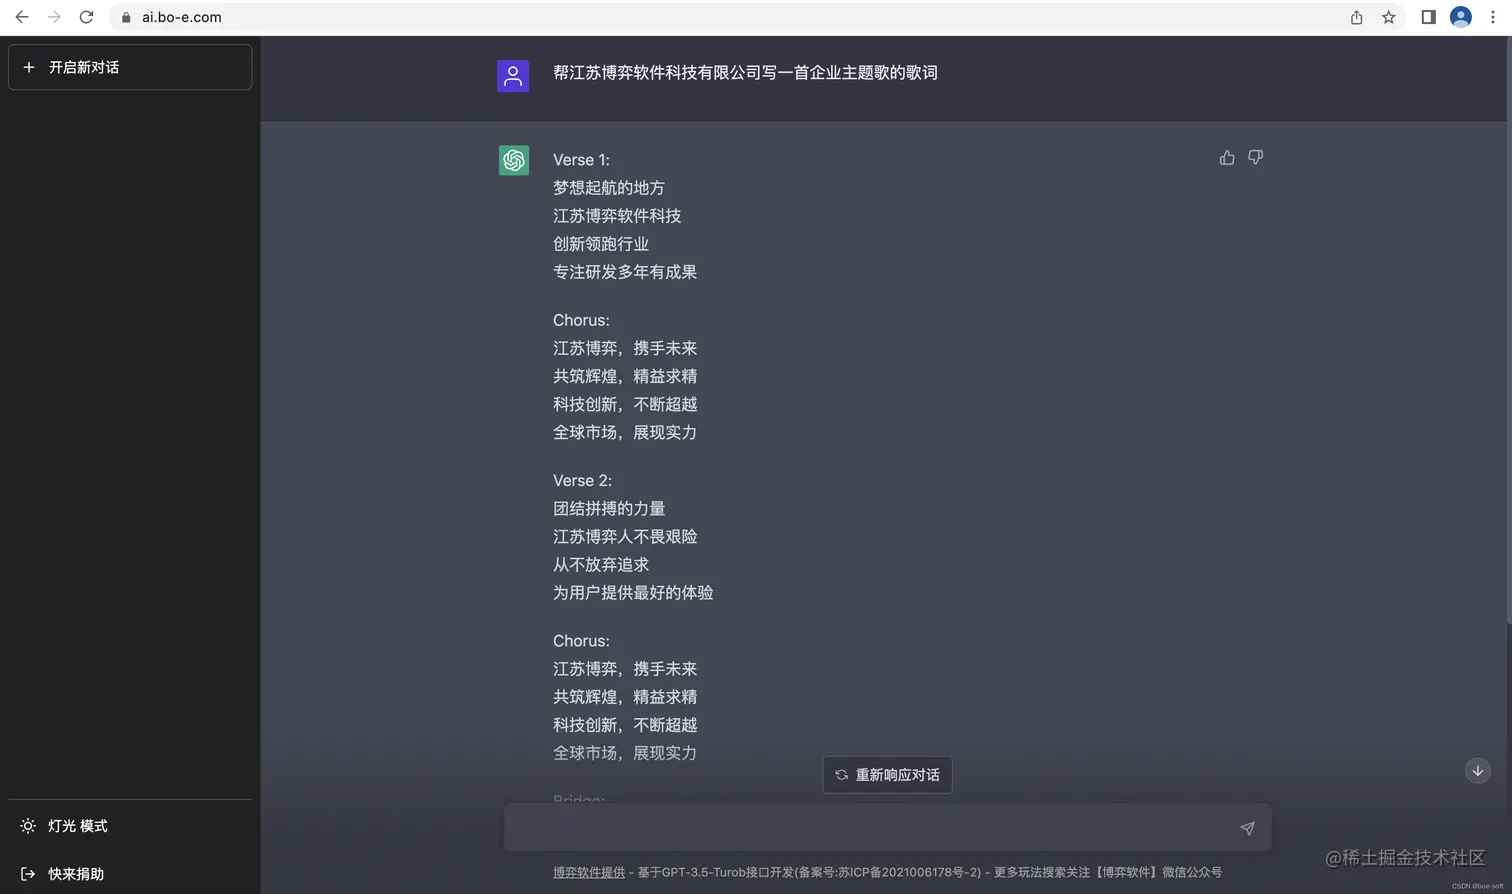Click the line 从不放弃追求
This screenshot has height=894, width=1512.
(601, 565)
